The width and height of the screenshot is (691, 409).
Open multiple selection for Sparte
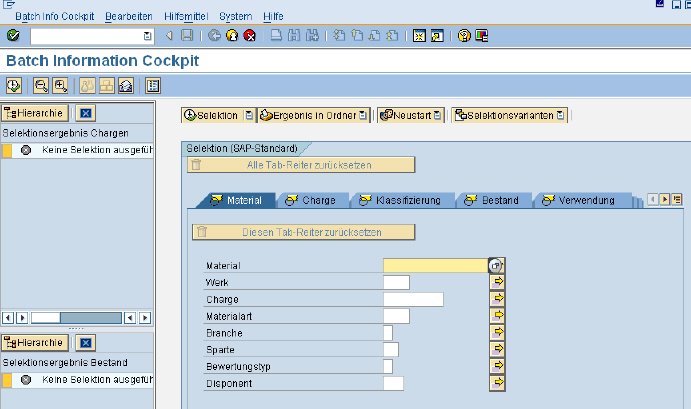[498, 349]
